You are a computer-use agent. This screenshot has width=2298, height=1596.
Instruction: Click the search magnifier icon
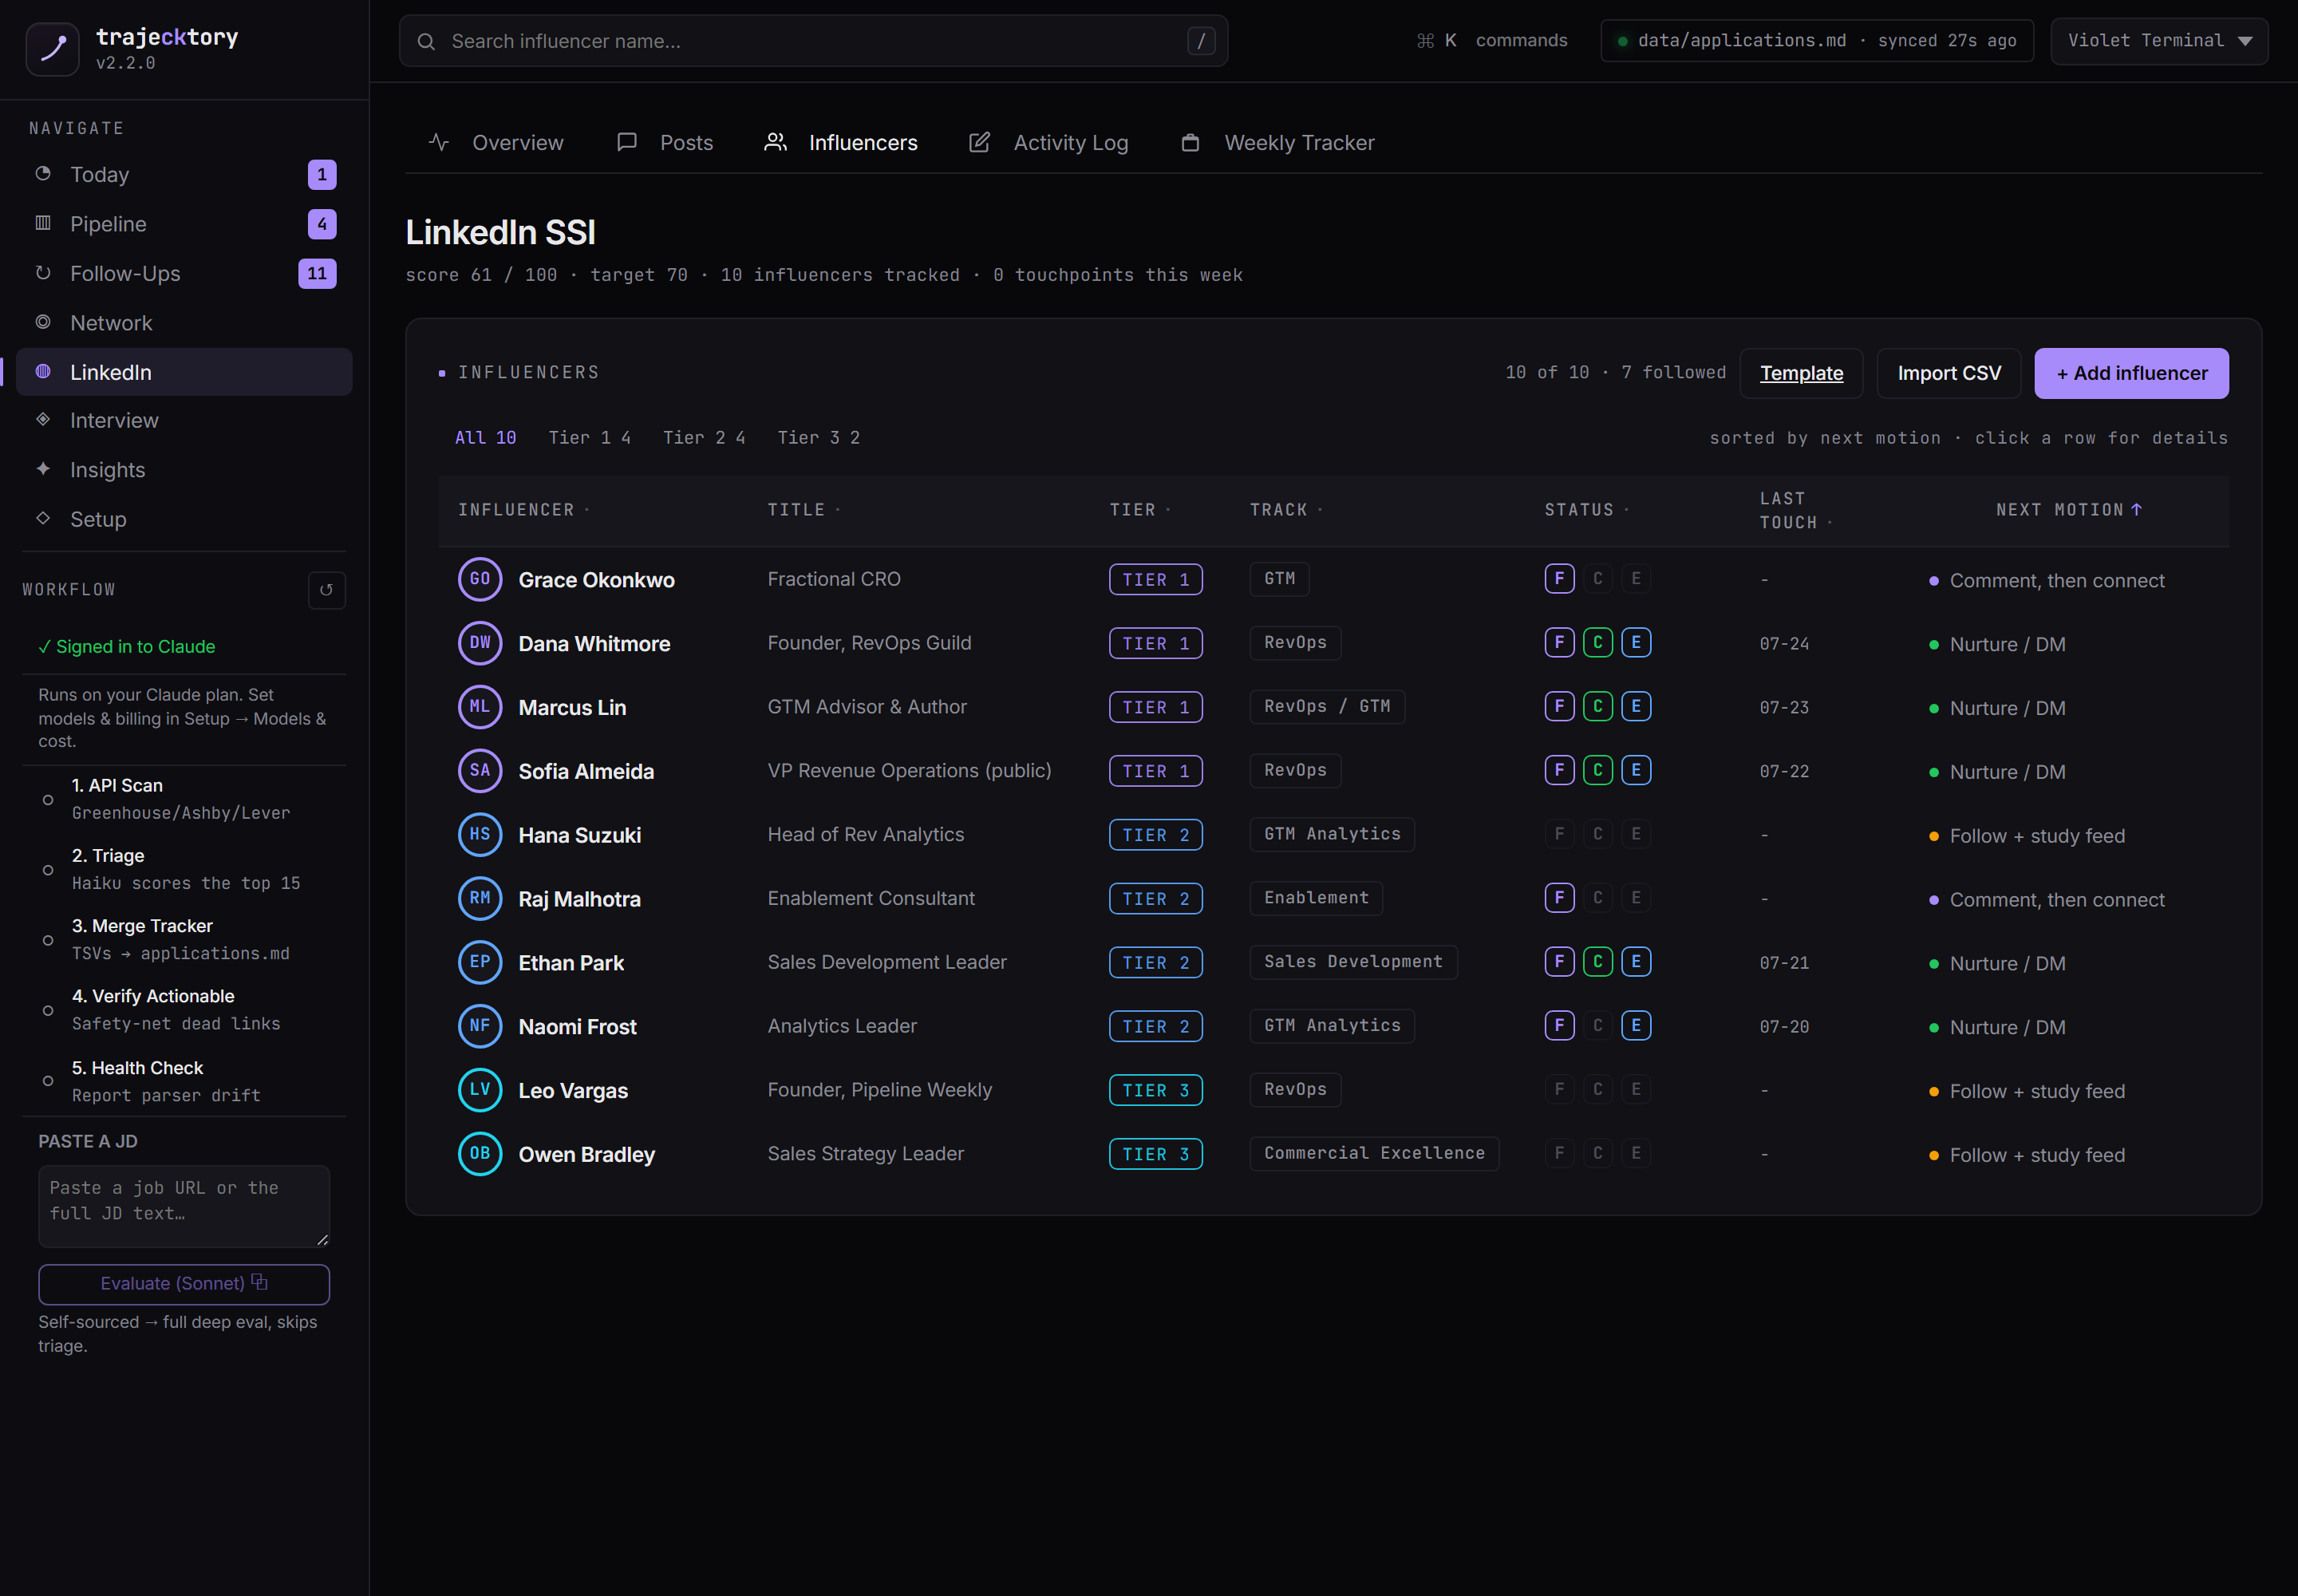click(x=426, y=42)
